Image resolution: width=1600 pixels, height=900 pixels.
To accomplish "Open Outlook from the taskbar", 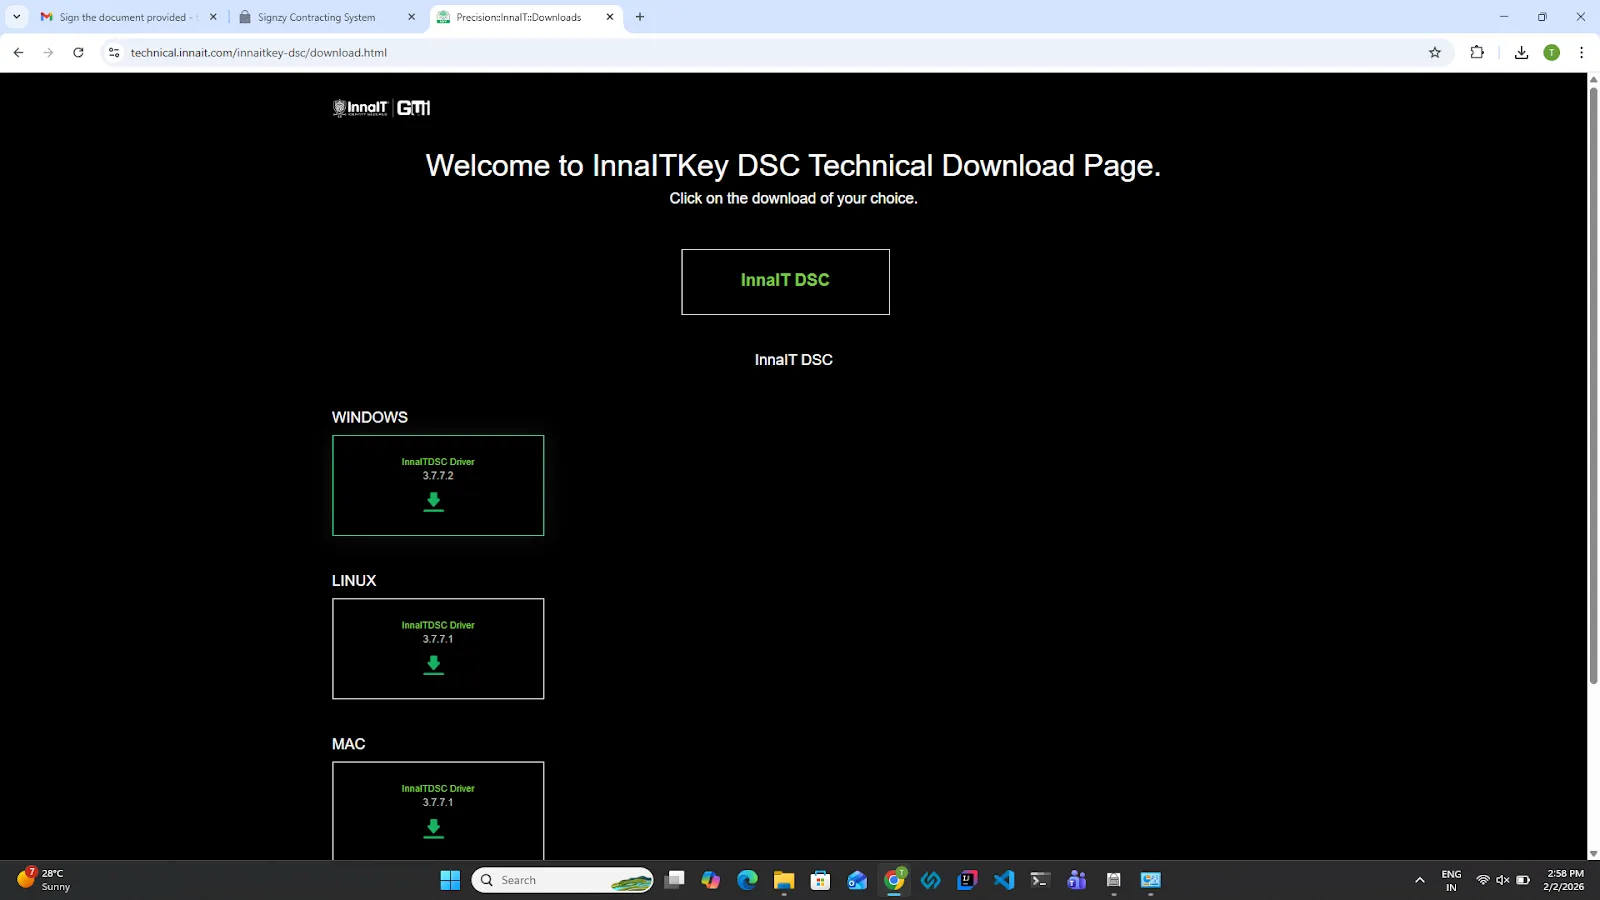I will point(857,880).
